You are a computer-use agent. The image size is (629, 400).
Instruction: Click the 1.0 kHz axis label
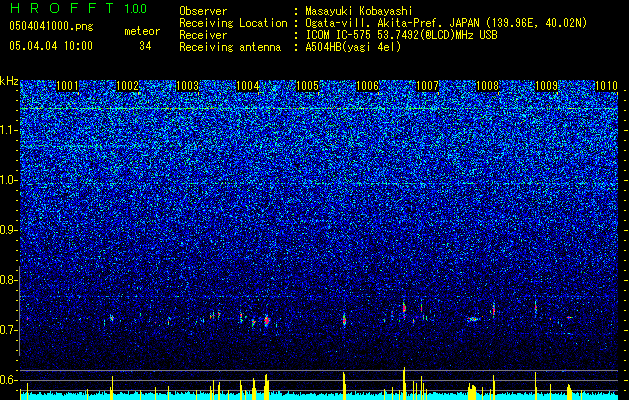(x=9, y=180)
